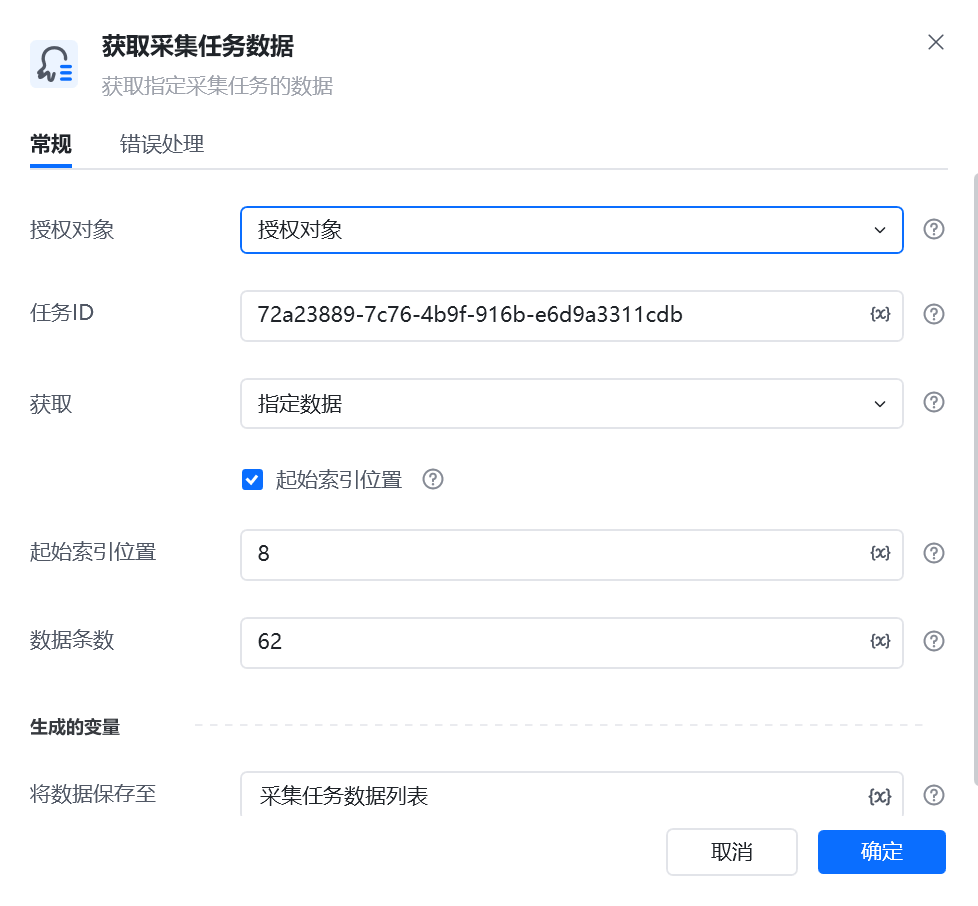The height and width of the screenshot is (906, 978).
Task: Close the 获取采集任务数据 dialog
Action: pyautogui.click(x=936, y=42)
